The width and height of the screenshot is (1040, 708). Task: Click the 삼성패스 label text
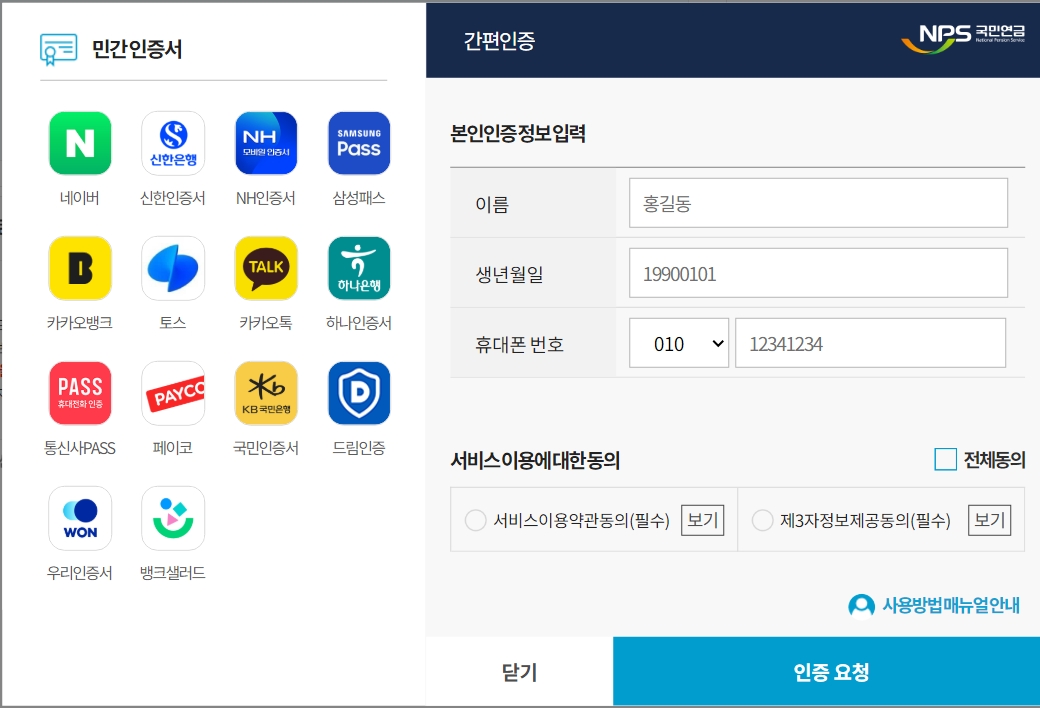[359, 198]
